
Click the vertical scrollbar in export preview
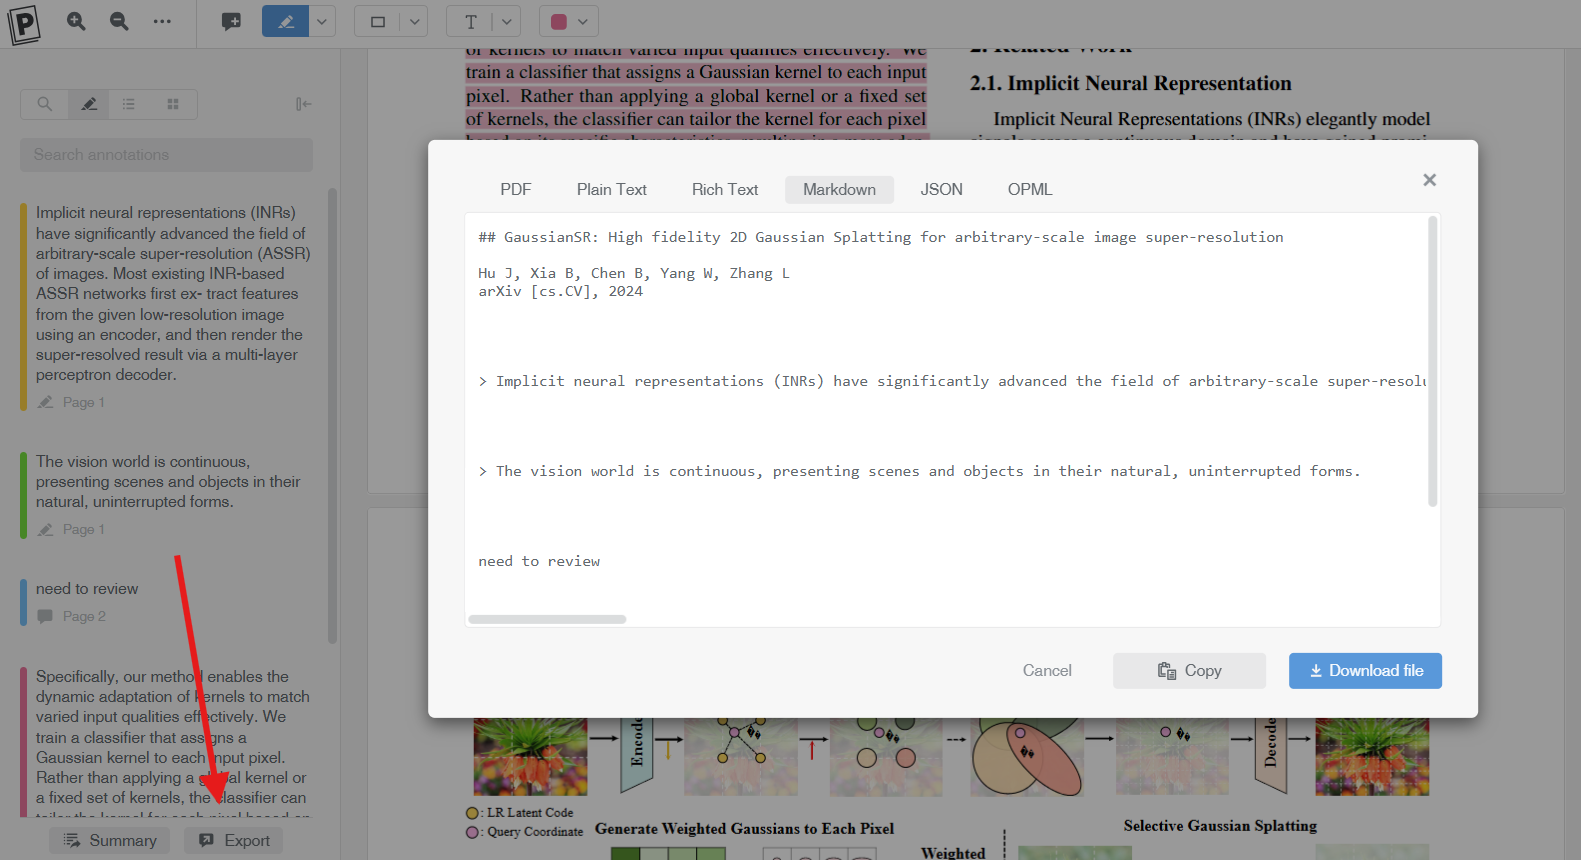(1433, 361)
